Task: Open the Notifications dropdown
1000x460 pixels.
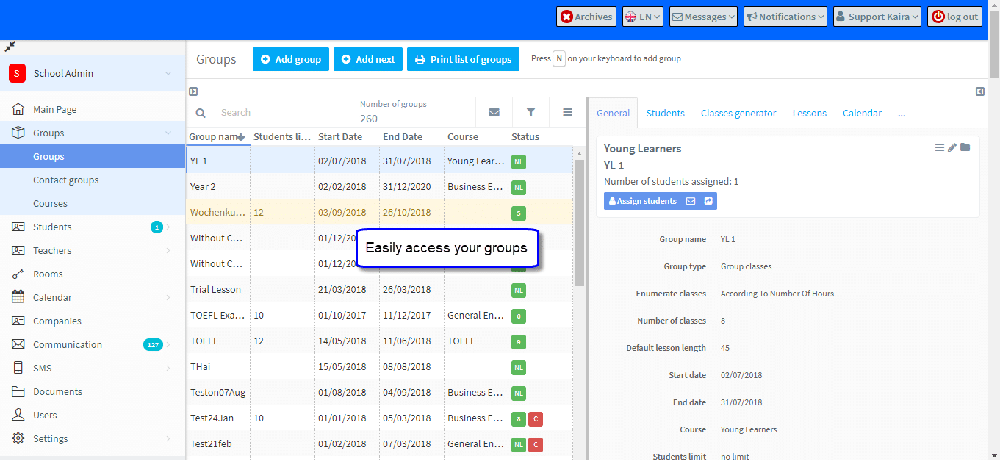Action: pos(785,17)
